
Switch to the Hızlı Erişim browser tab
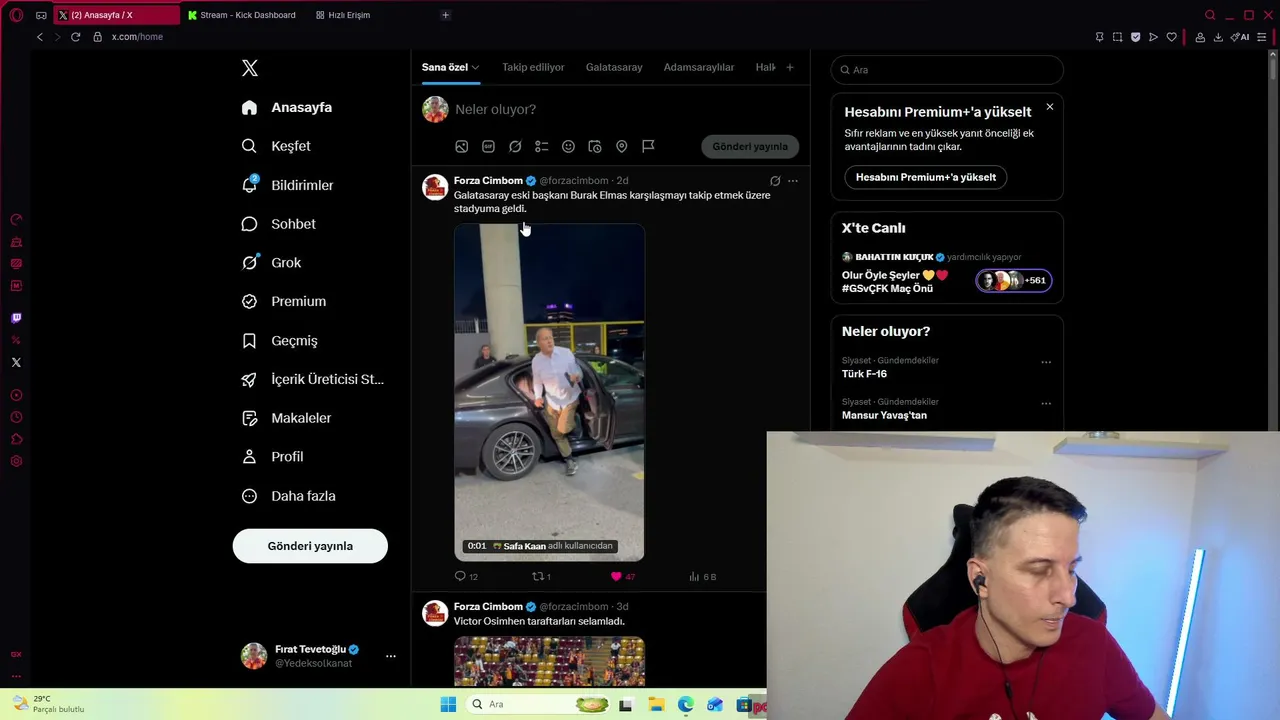tap(342, 15)
